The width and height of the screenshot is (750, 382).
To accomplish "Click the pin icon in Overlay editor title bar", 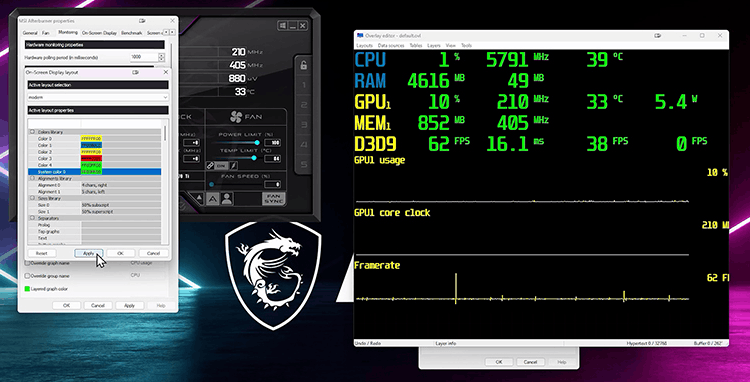I will [659, 35].
